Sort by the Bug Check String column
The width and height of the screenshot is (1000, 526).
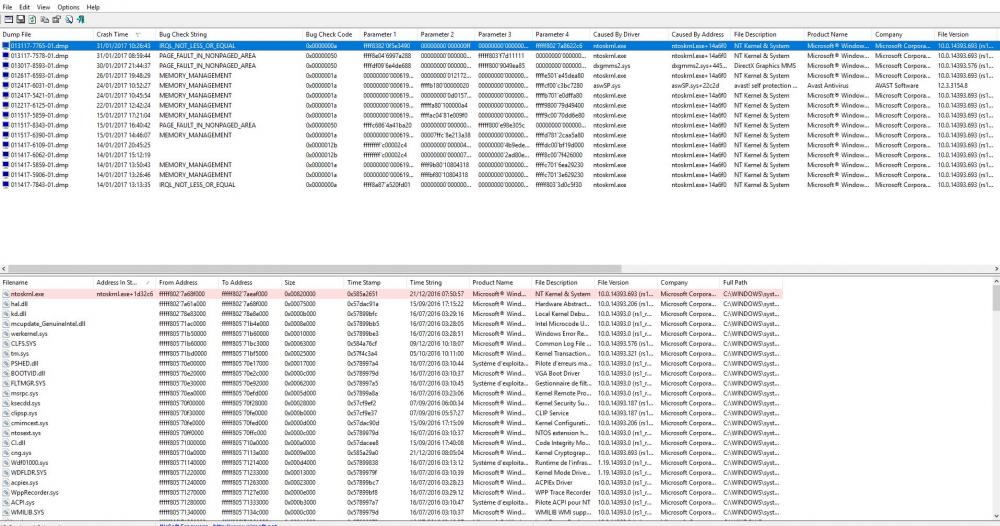198,34
